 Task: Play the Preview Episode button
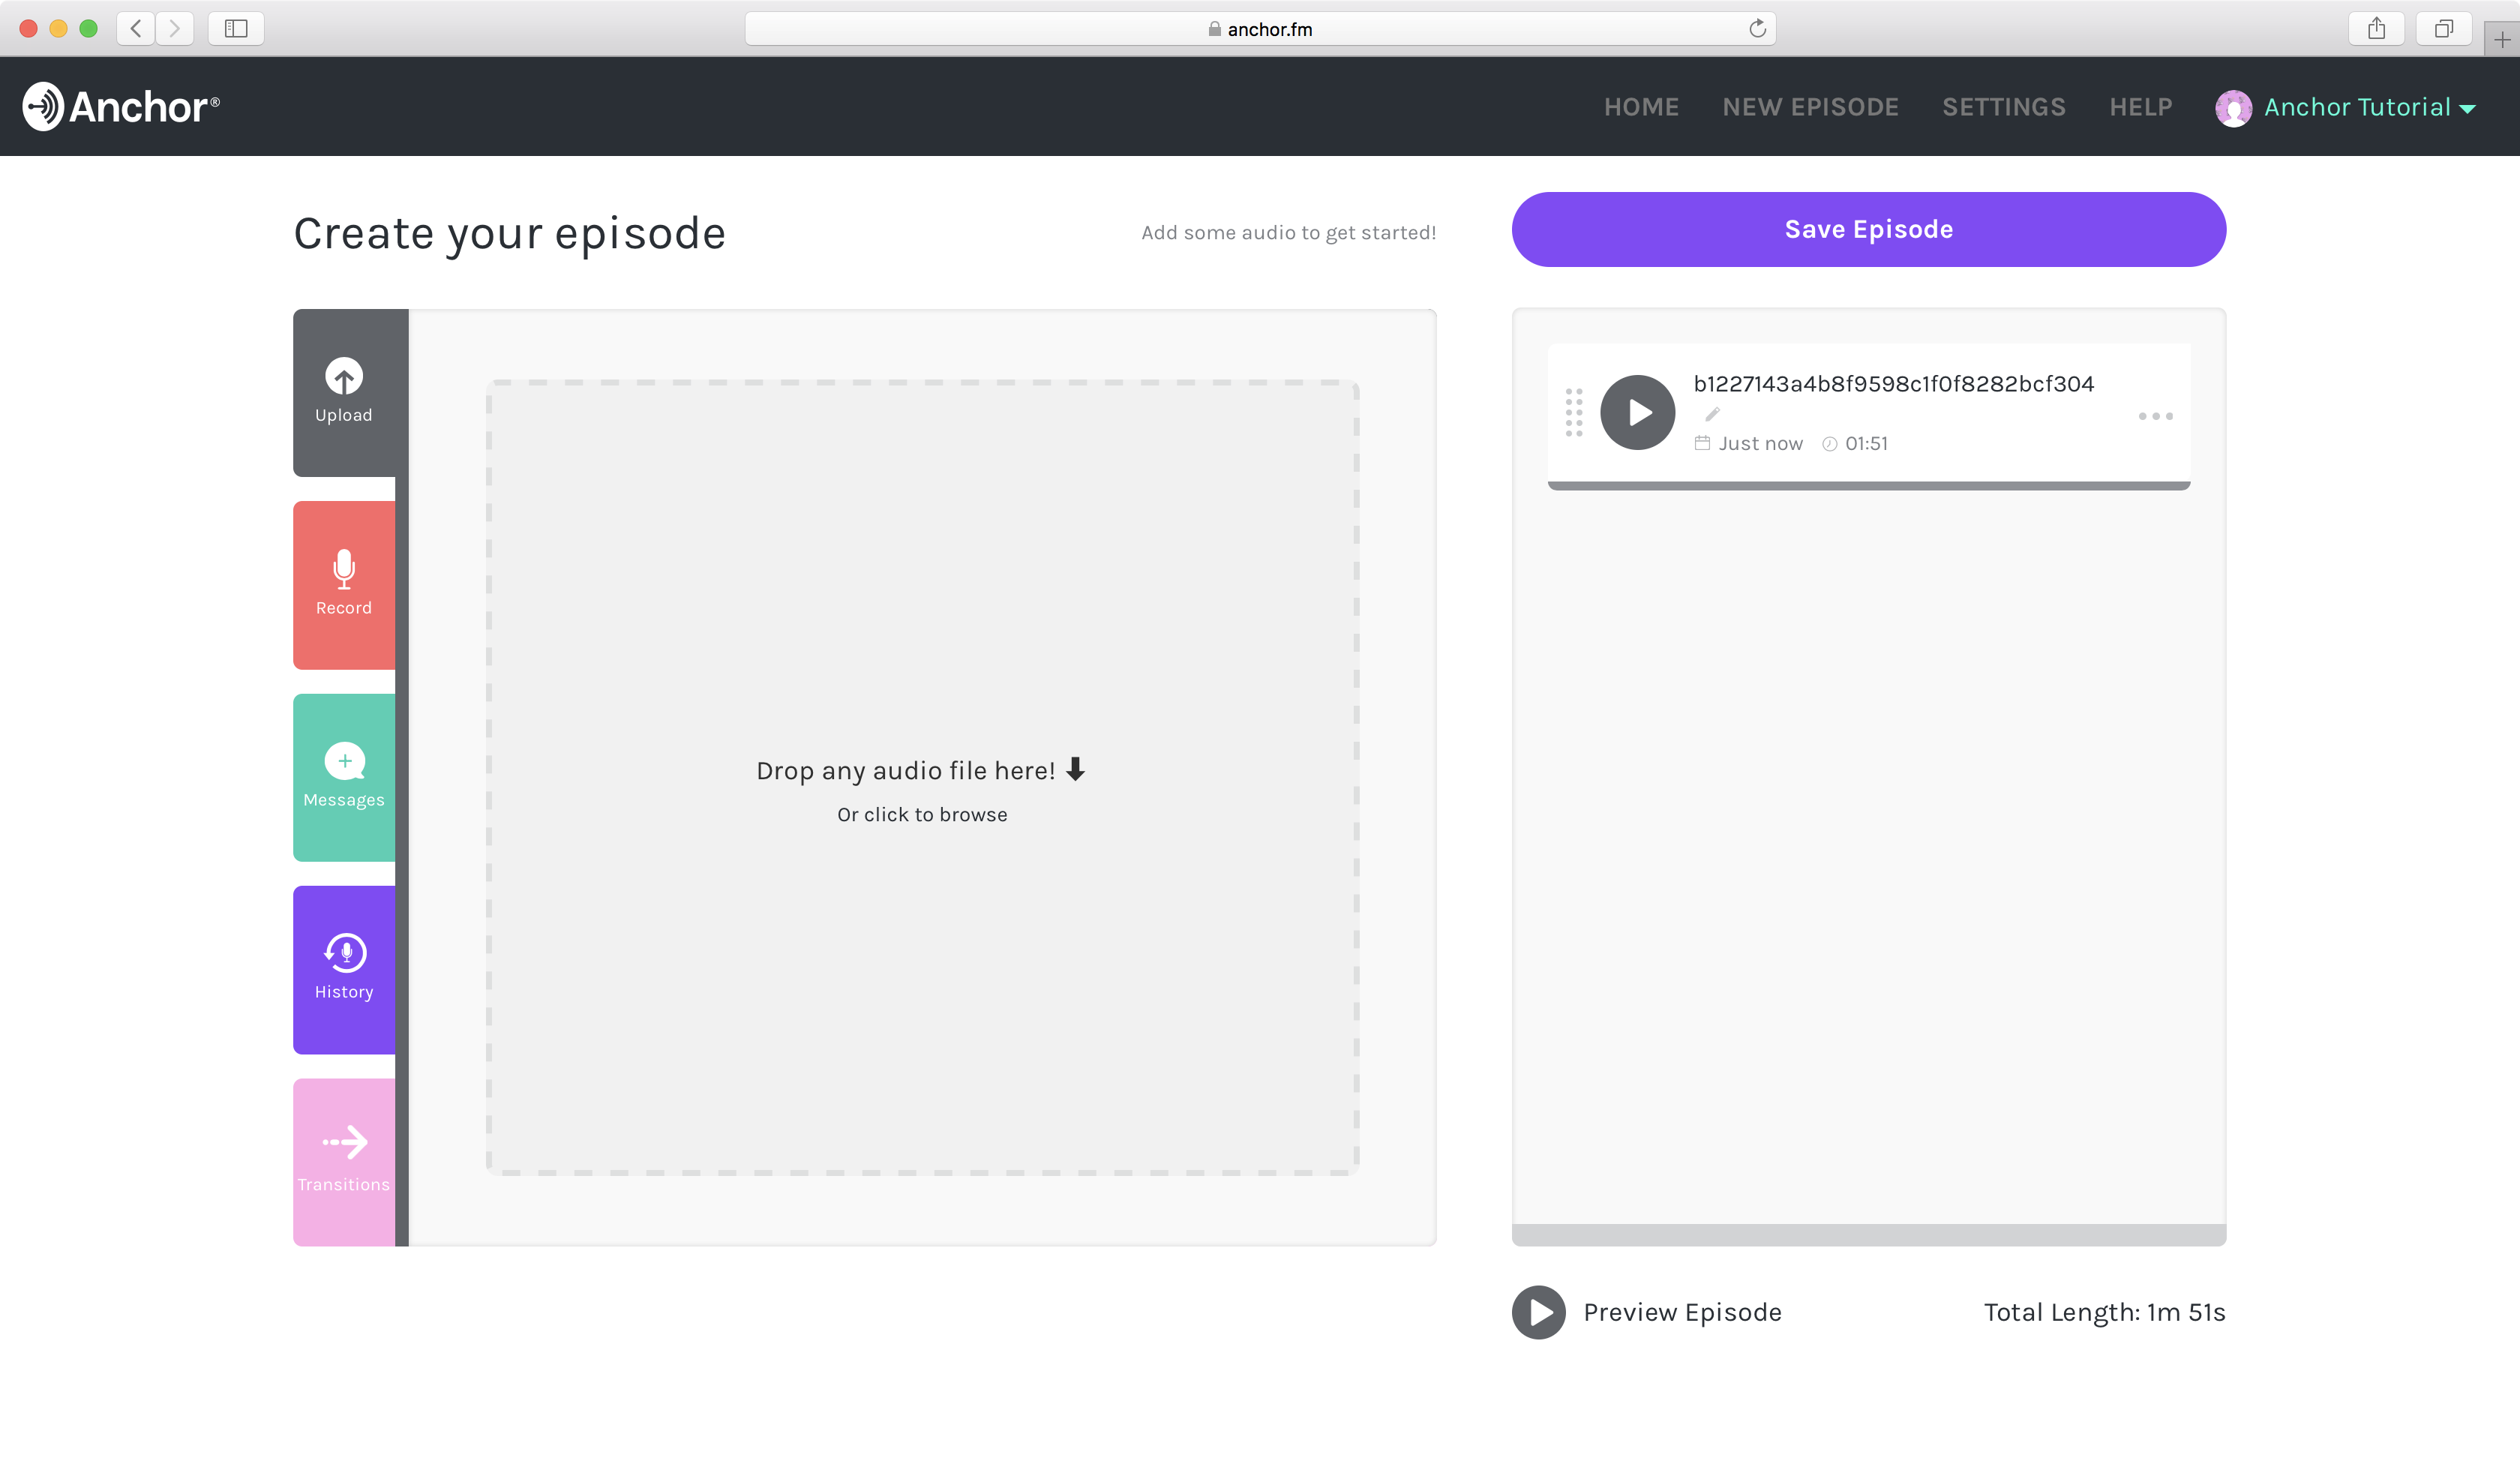[1538, 1312]
